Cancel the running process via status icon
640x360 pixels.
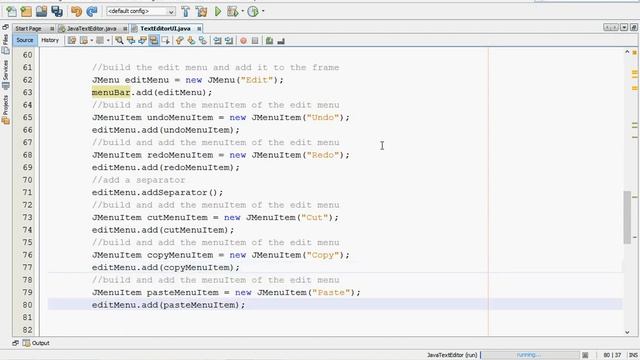(585, 355)
